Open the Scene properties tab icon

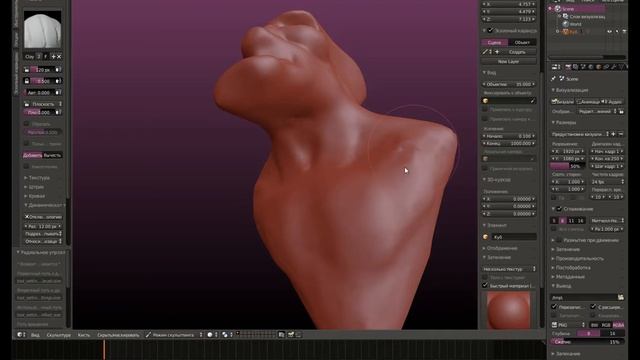coord(583,67)
